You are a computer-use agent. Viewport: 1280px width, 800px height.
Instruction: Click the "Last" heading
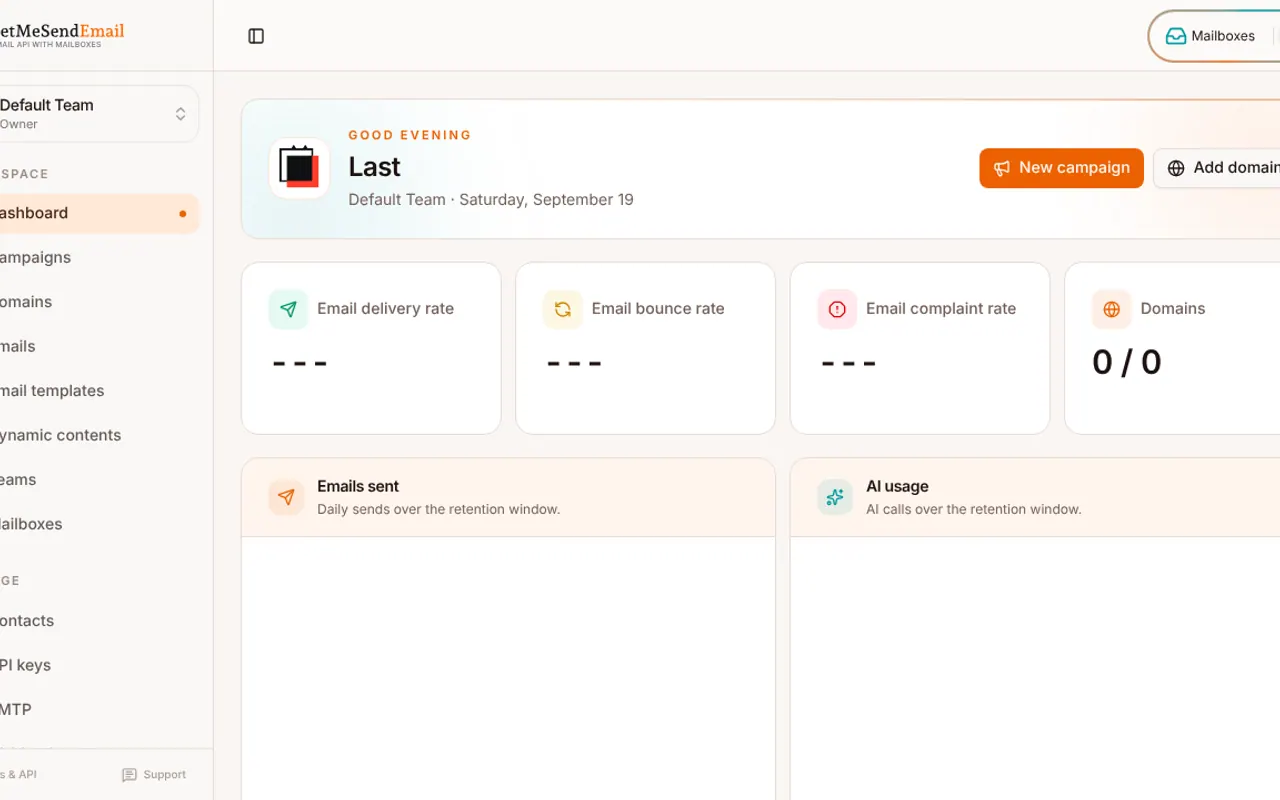[x=375, y=167]
